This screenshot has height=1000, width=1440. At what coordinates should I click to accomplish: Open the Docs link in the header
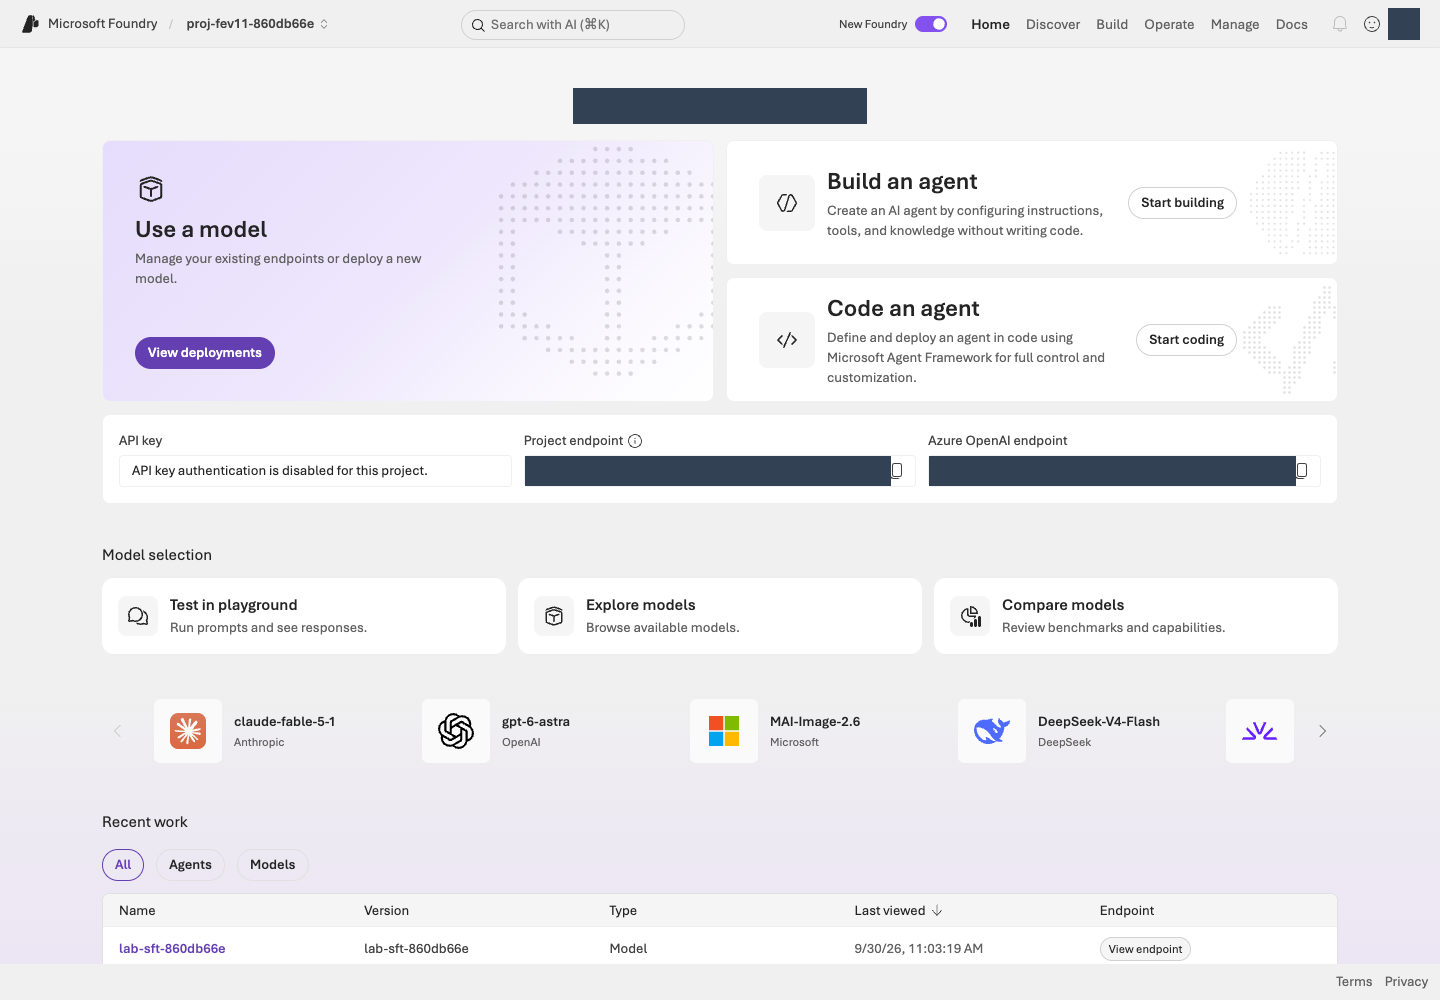1292,24
